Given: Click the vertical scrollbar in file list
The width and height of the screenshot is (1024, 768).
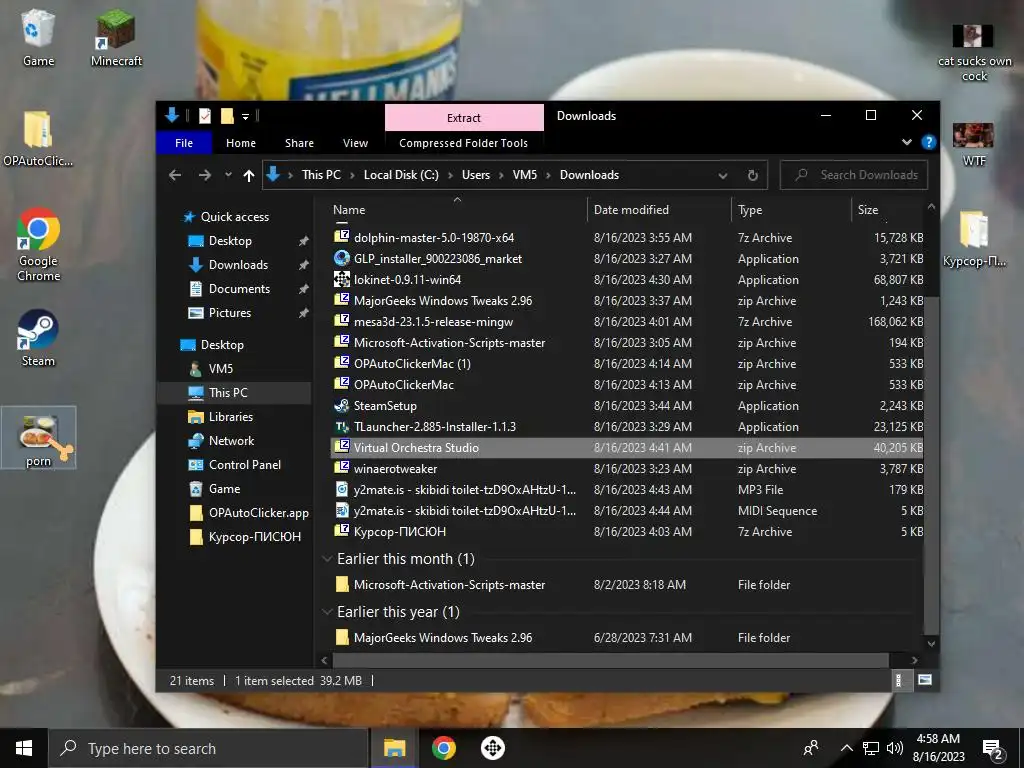Looking at the screenshot, I should [931, 464].
